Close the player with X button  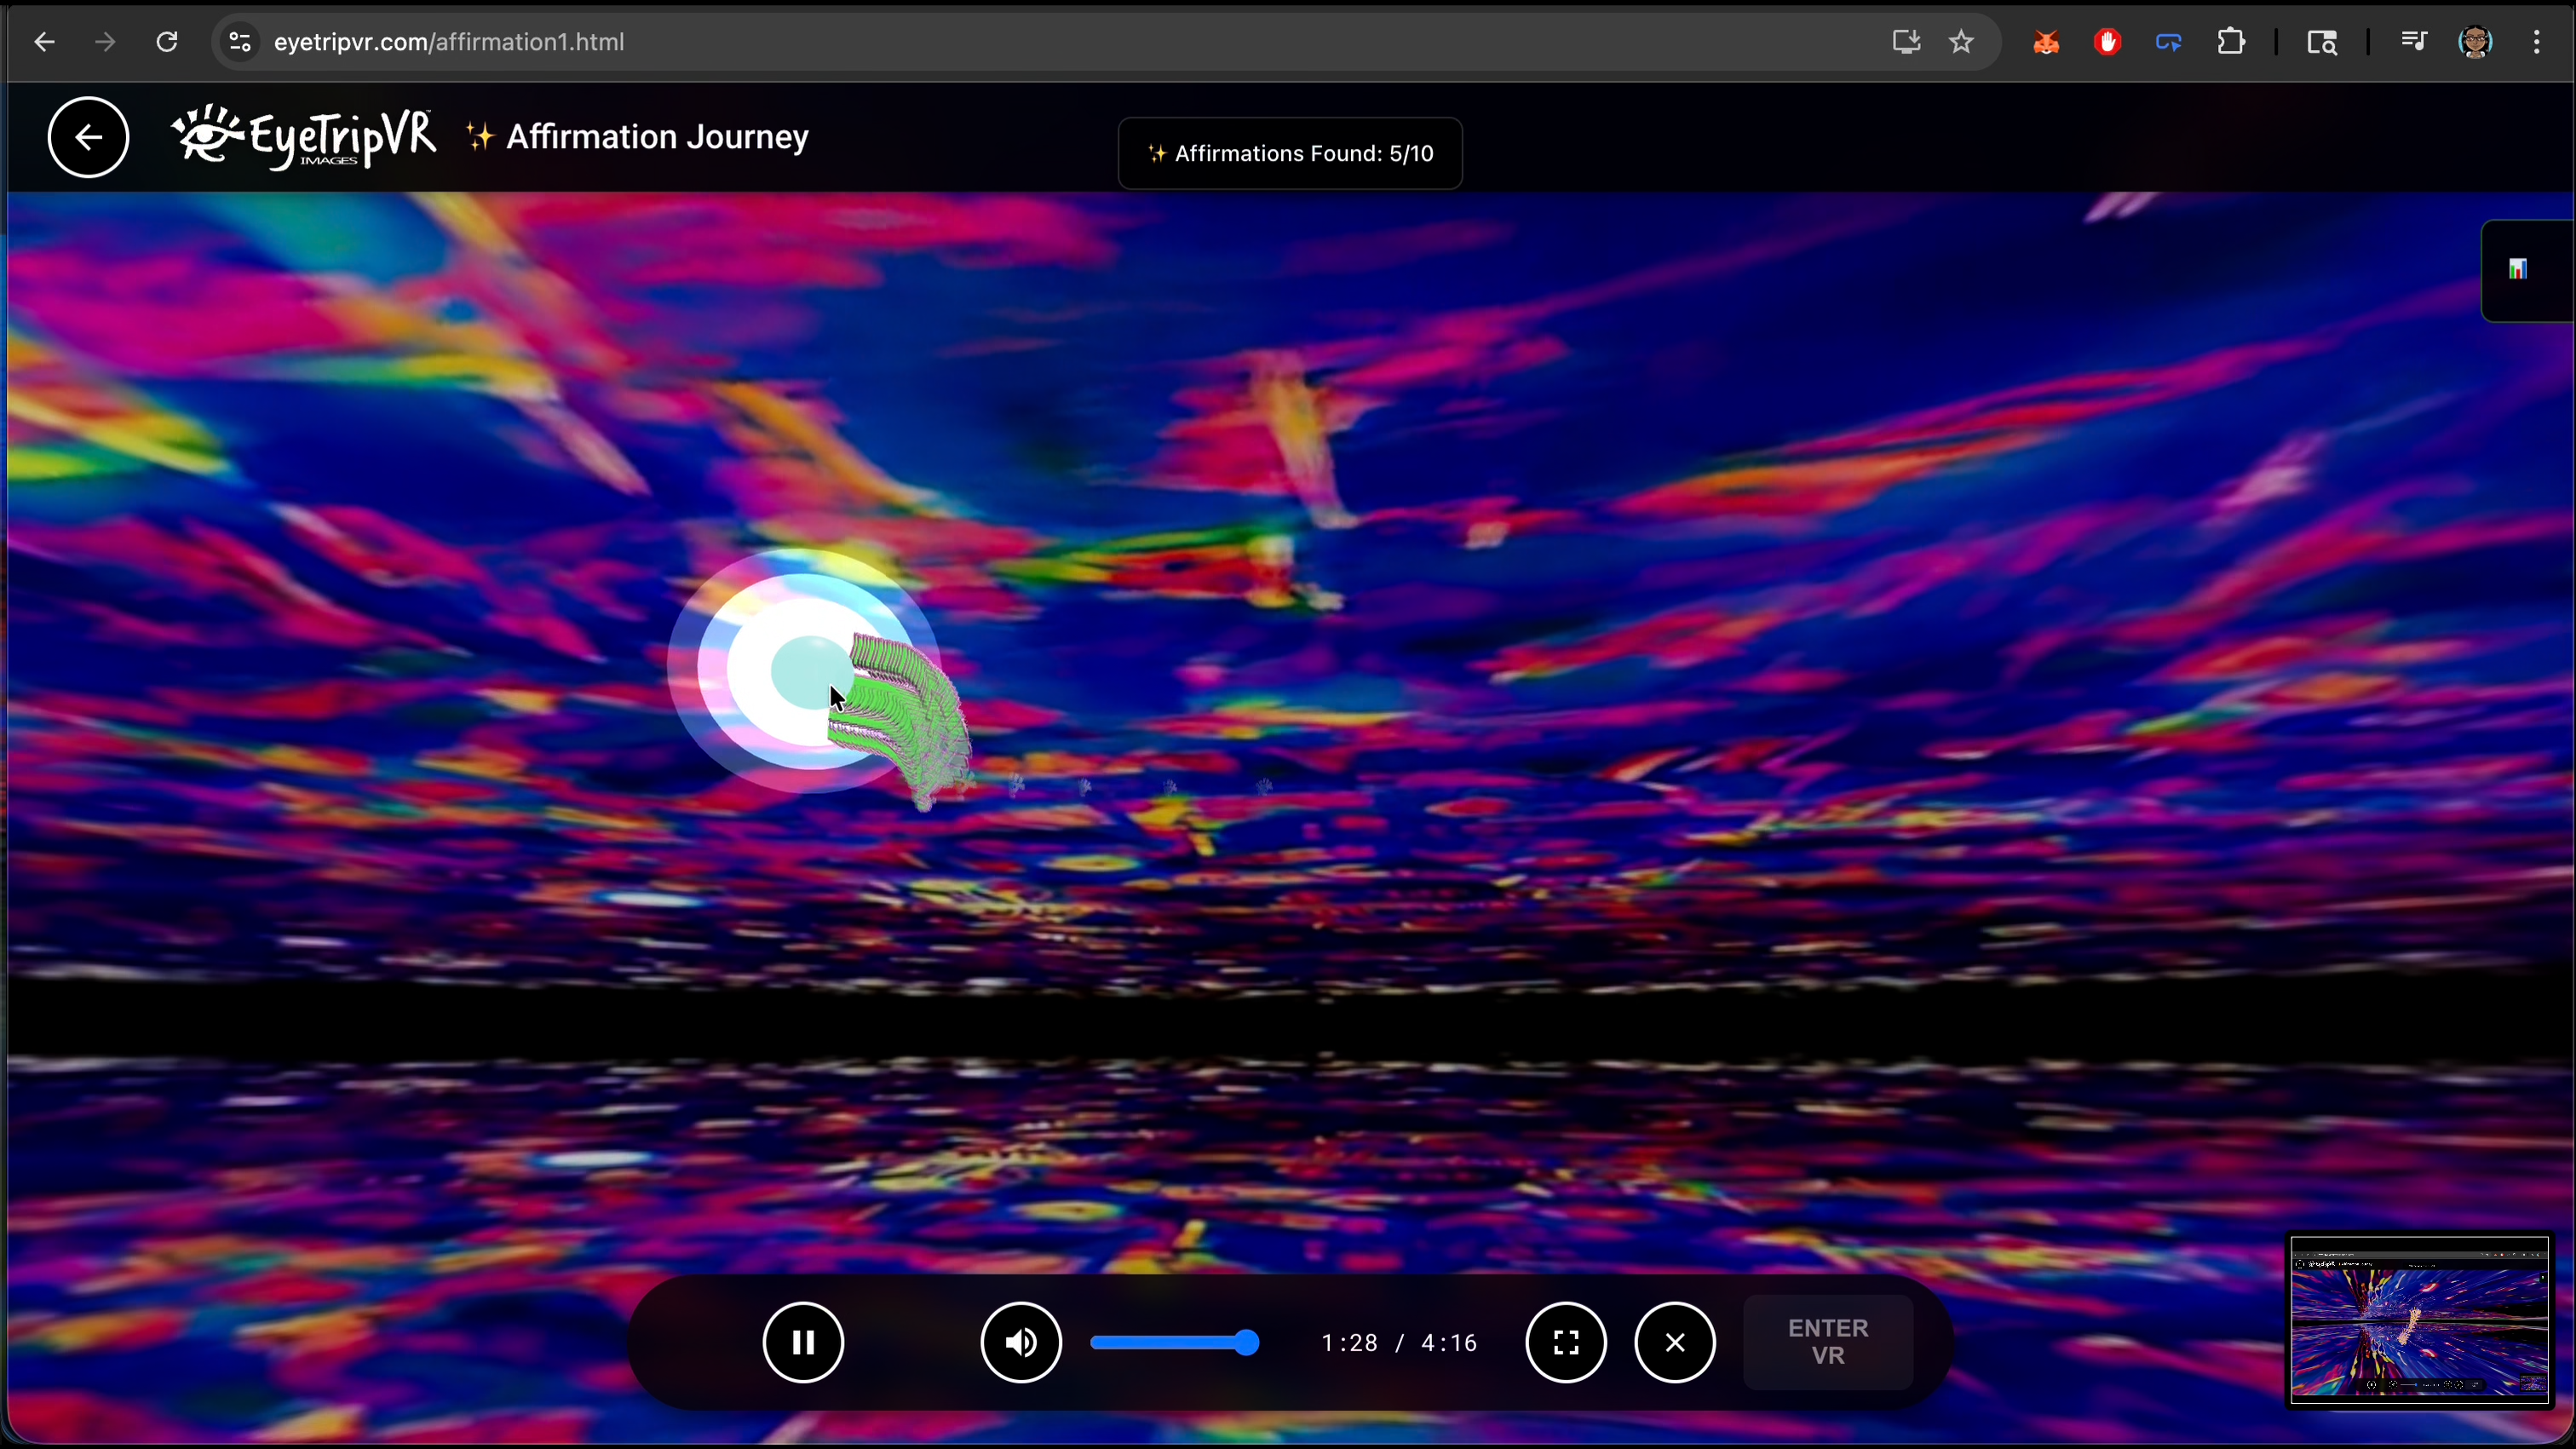pos(1675,1342)
